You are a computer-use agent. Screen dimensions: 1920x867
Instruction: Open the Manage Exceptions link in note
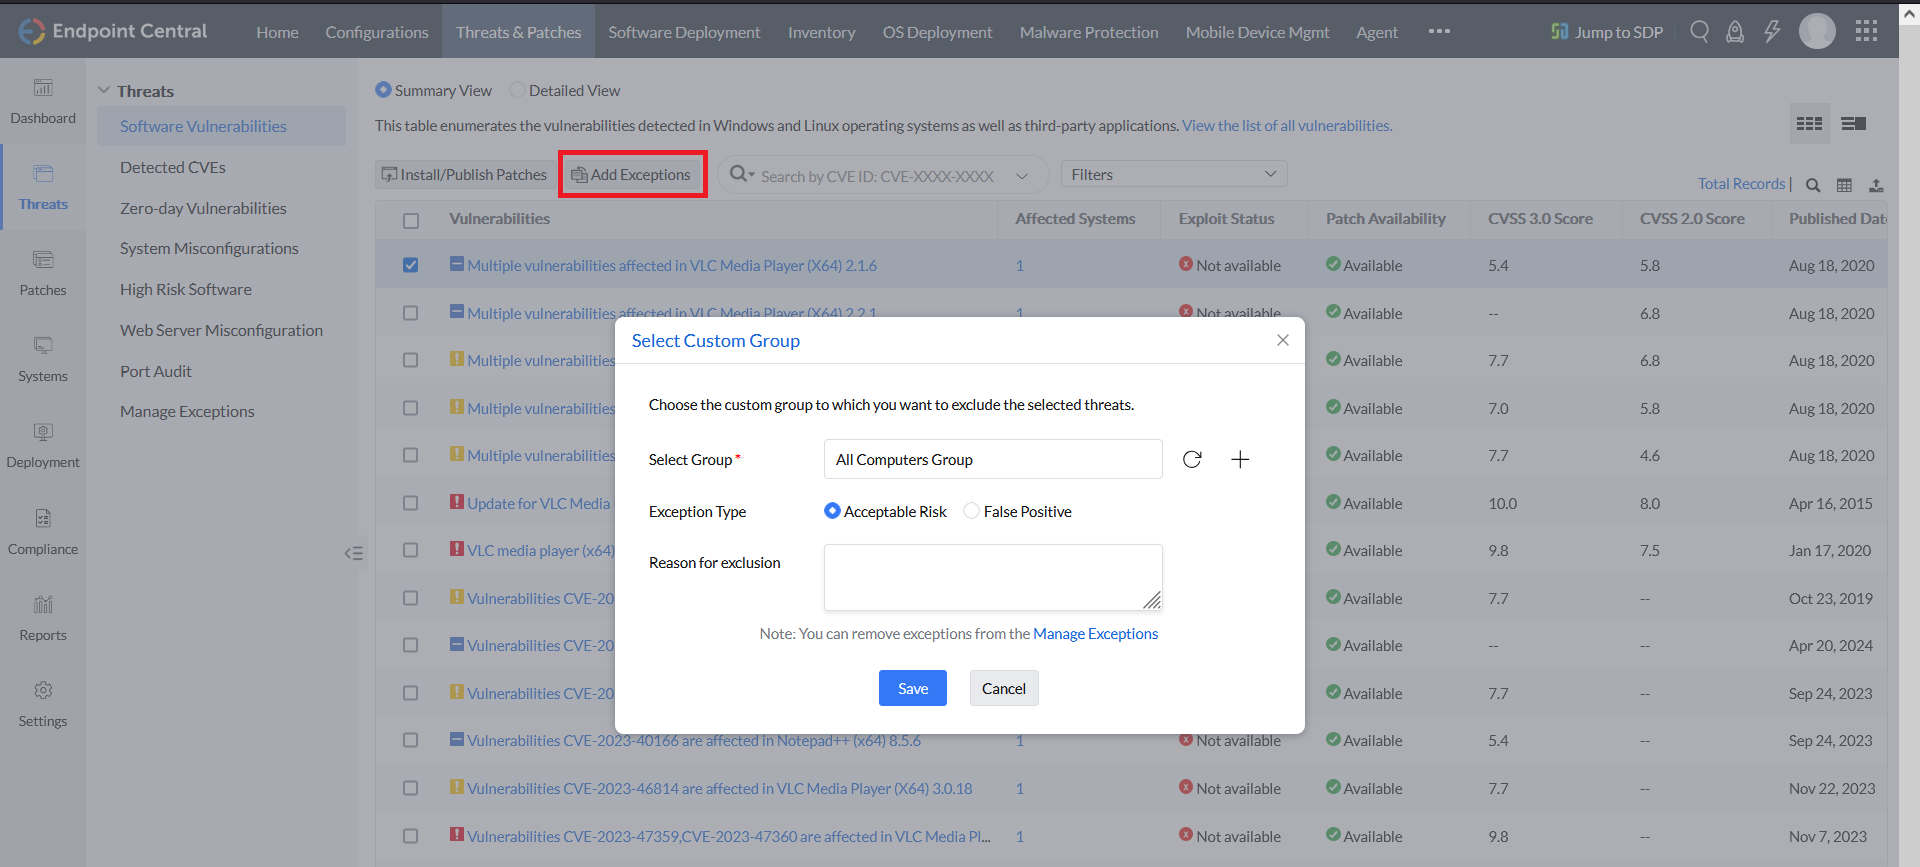tap(1095, 634)
